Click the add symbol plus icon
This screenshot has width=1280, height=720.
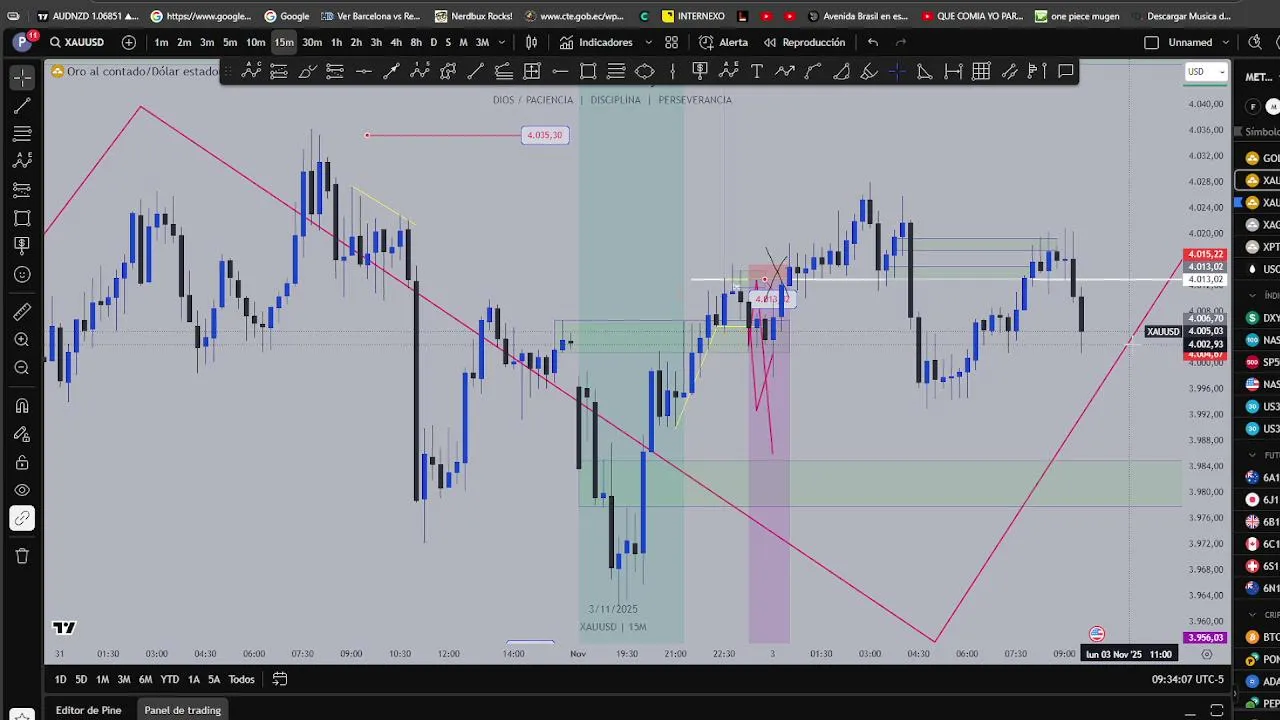point(129,42)
